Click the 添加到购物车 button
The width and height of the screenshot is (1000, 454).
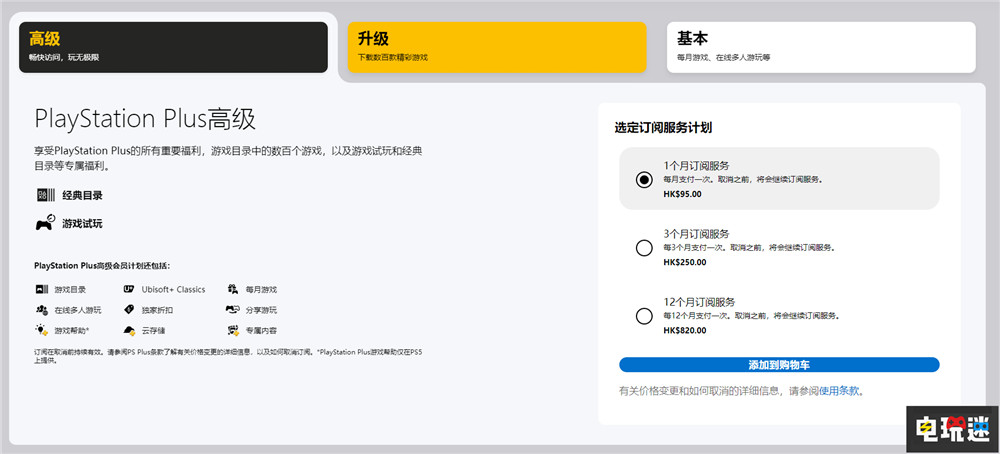click(779, 365)
